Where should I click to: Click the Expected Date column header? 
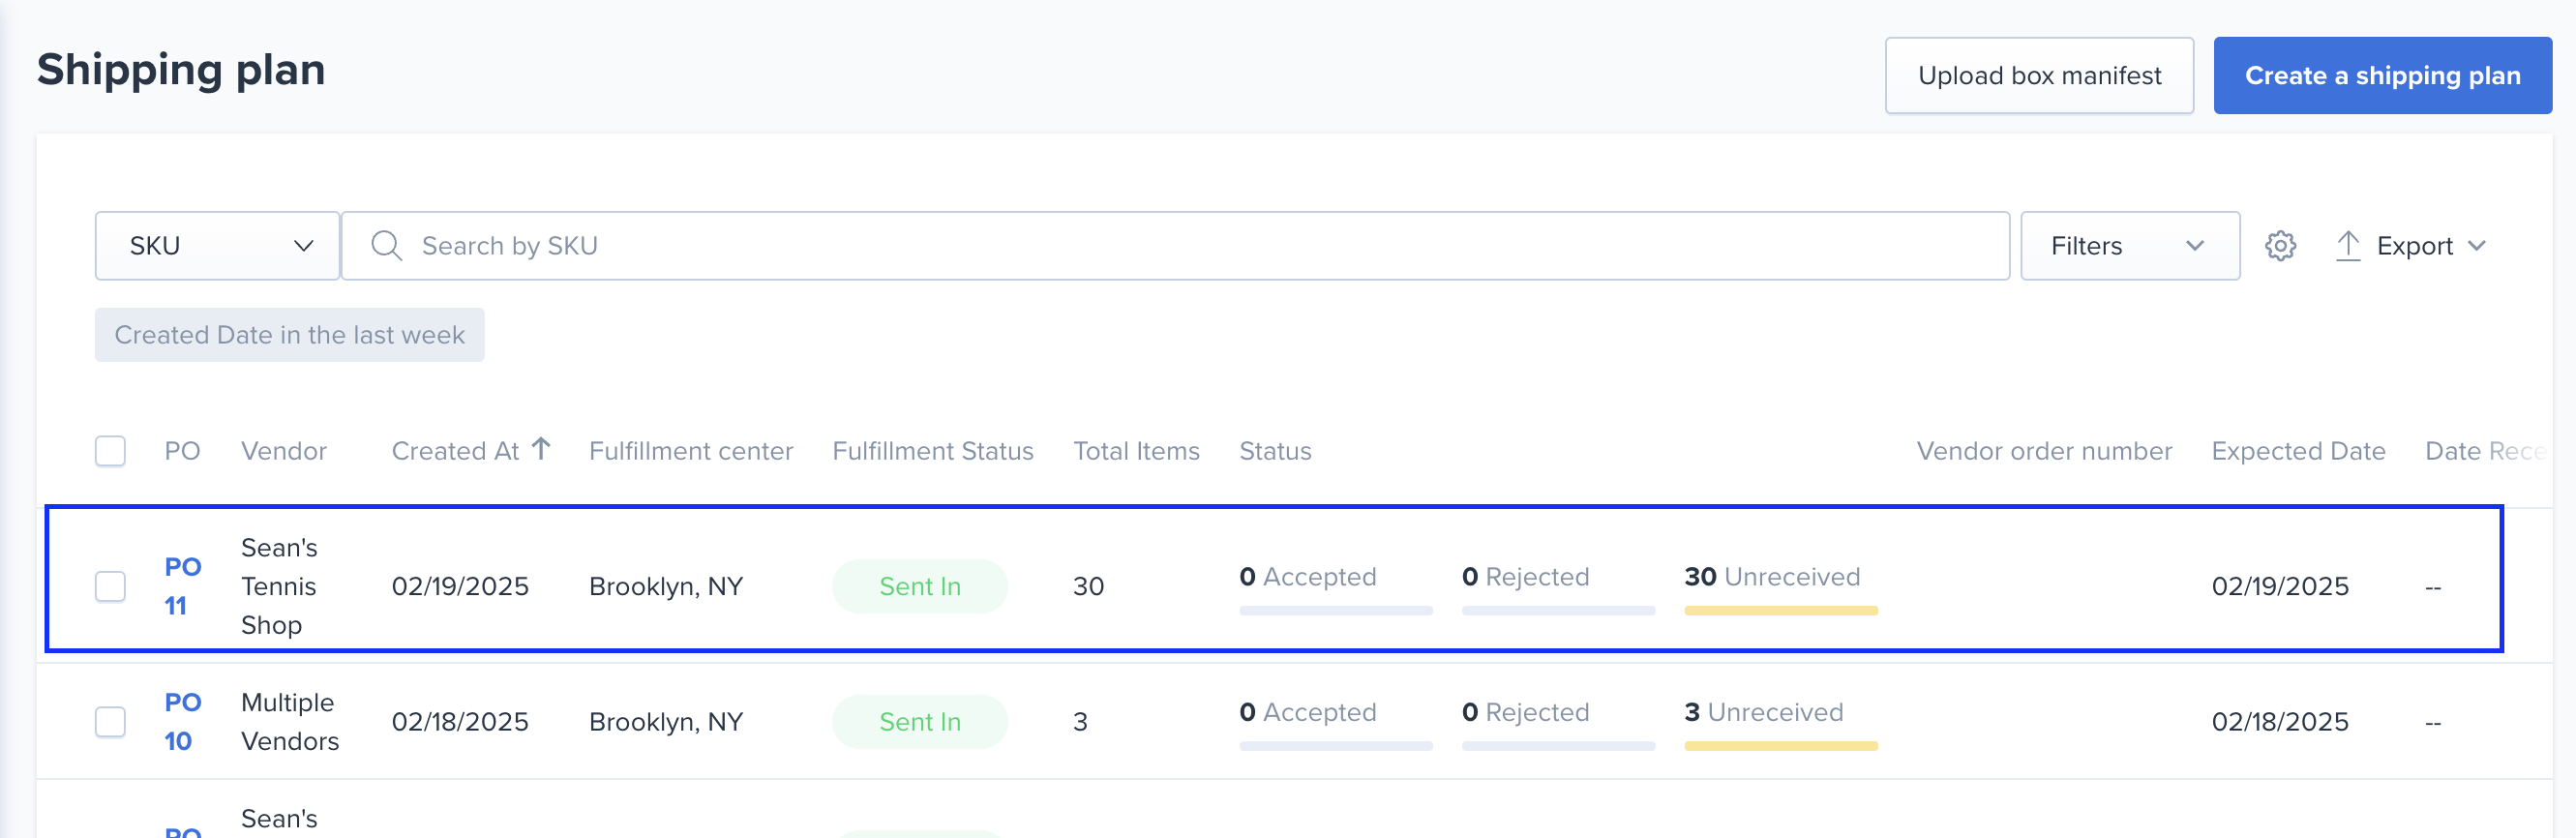coord(2298,452)
